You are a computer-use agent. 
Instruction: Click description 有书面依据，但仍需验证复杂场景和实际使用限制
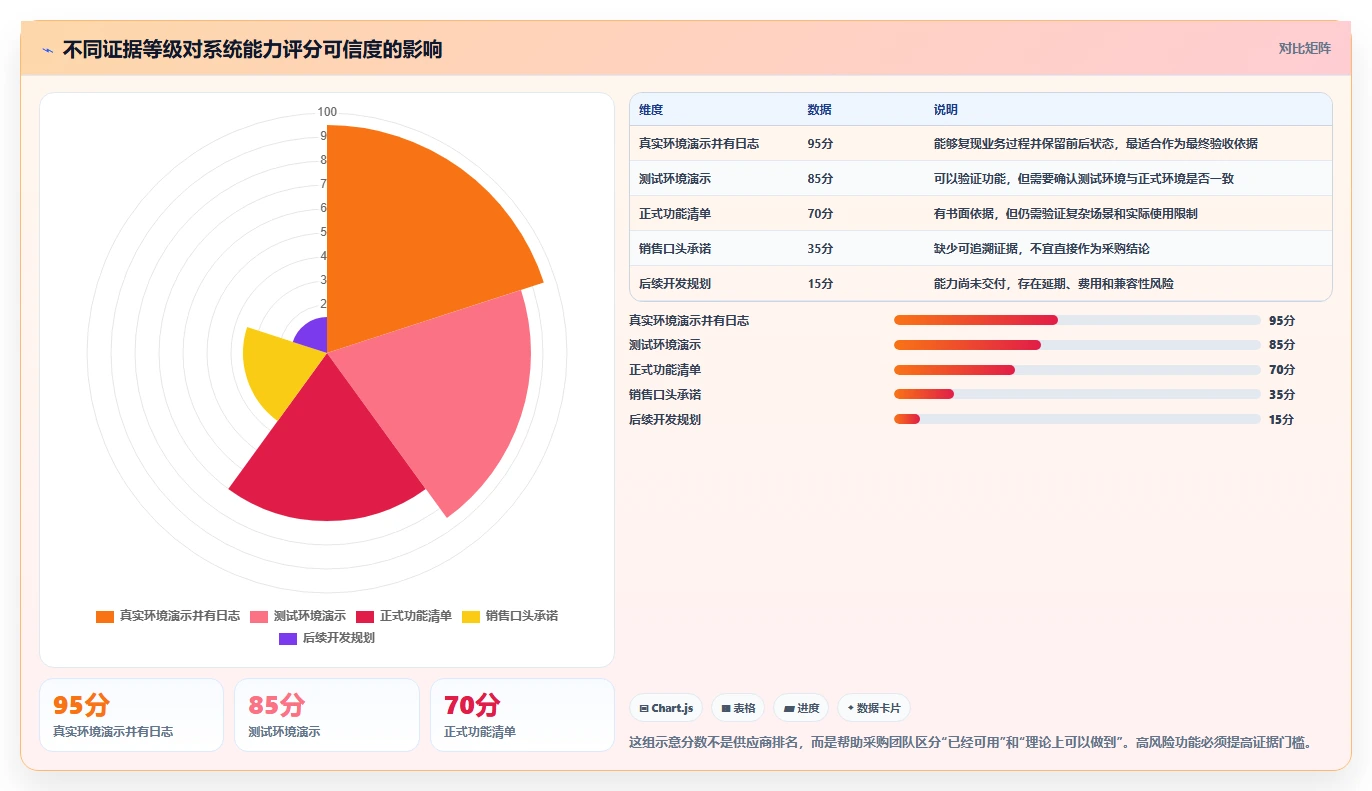(1066, 213)
